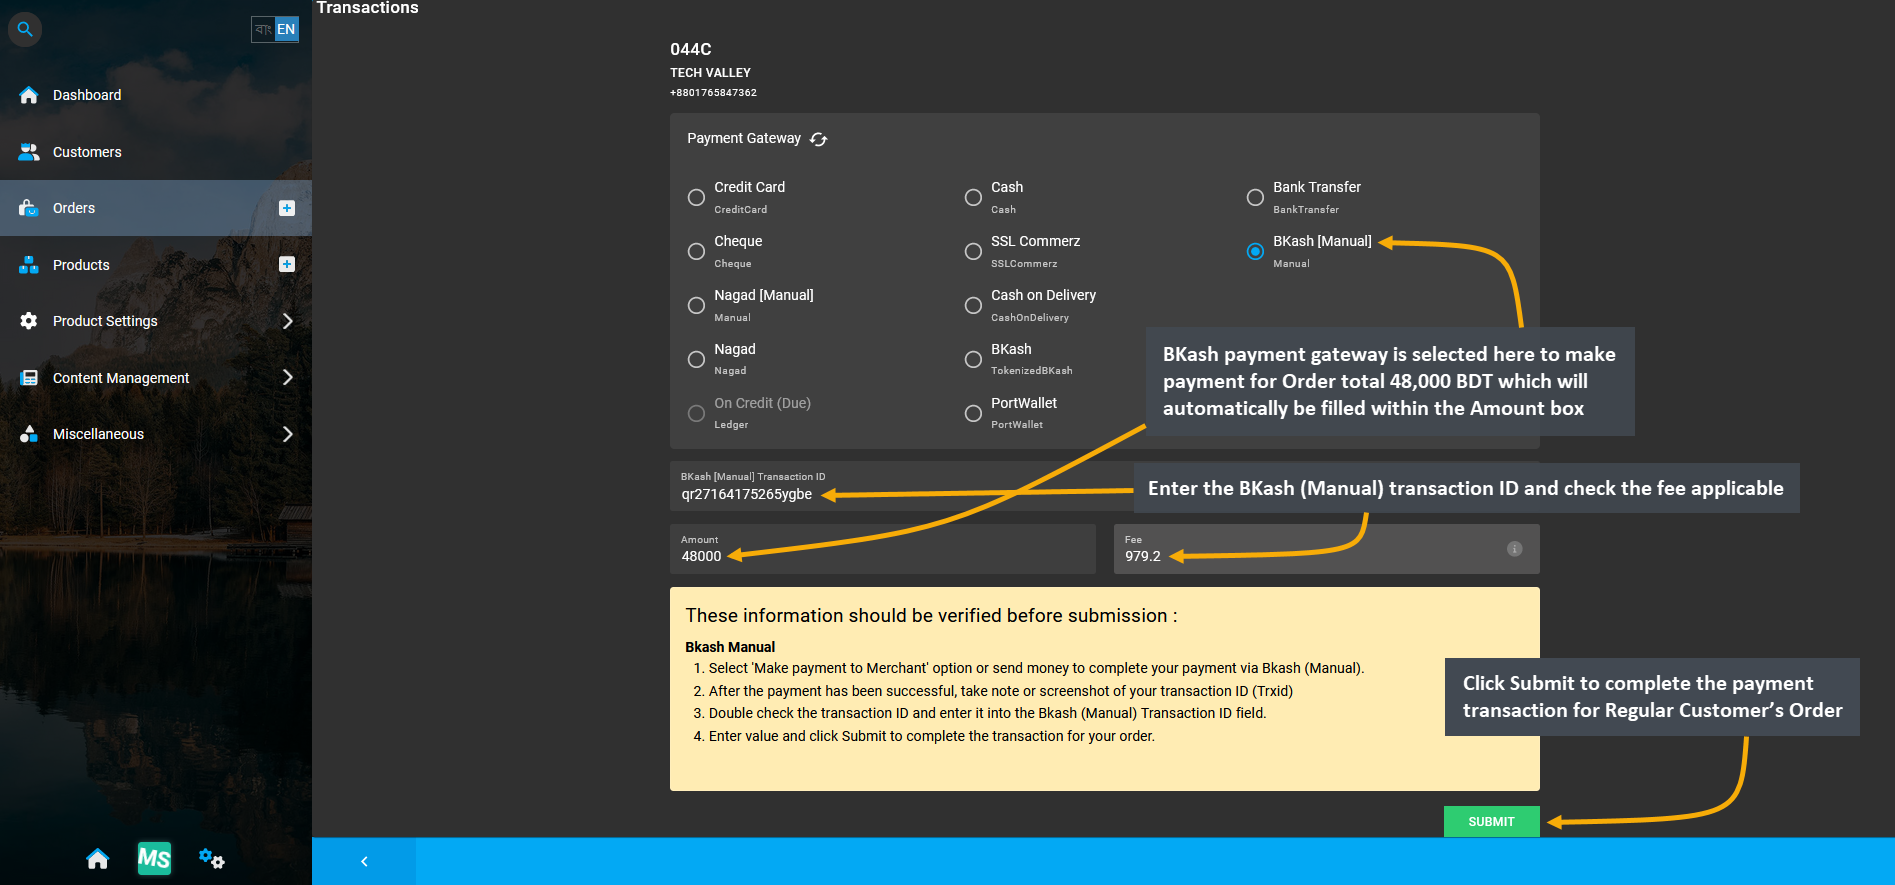Select Cash on Delivery gateway

(973, 305)
